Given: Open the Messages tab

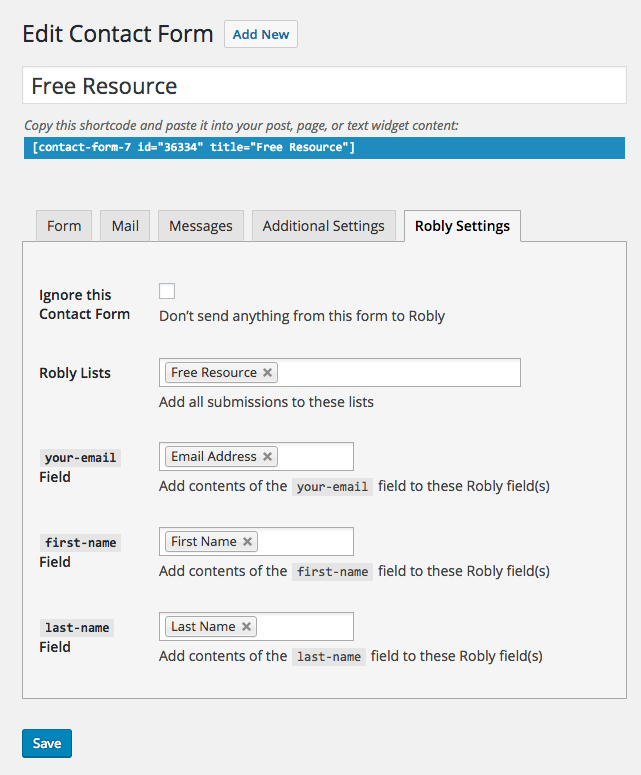Looking at the screenshot, I should 201,226.
